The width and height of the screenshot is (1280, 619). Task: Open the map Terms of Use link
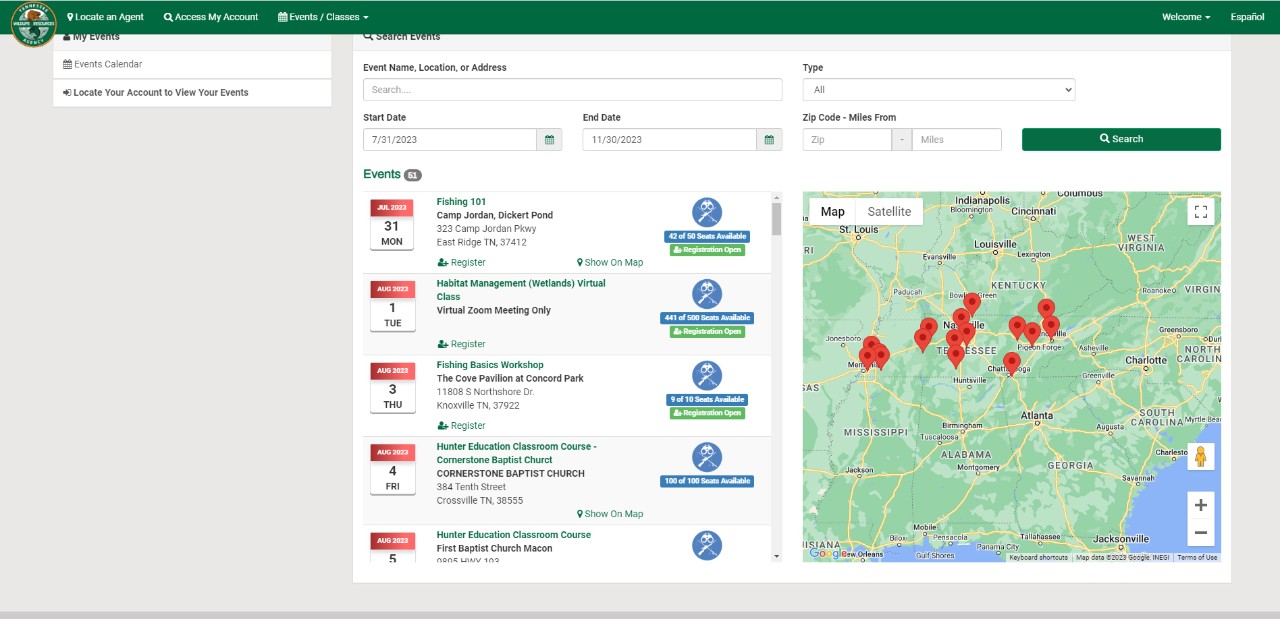(x=1197, y=558)
